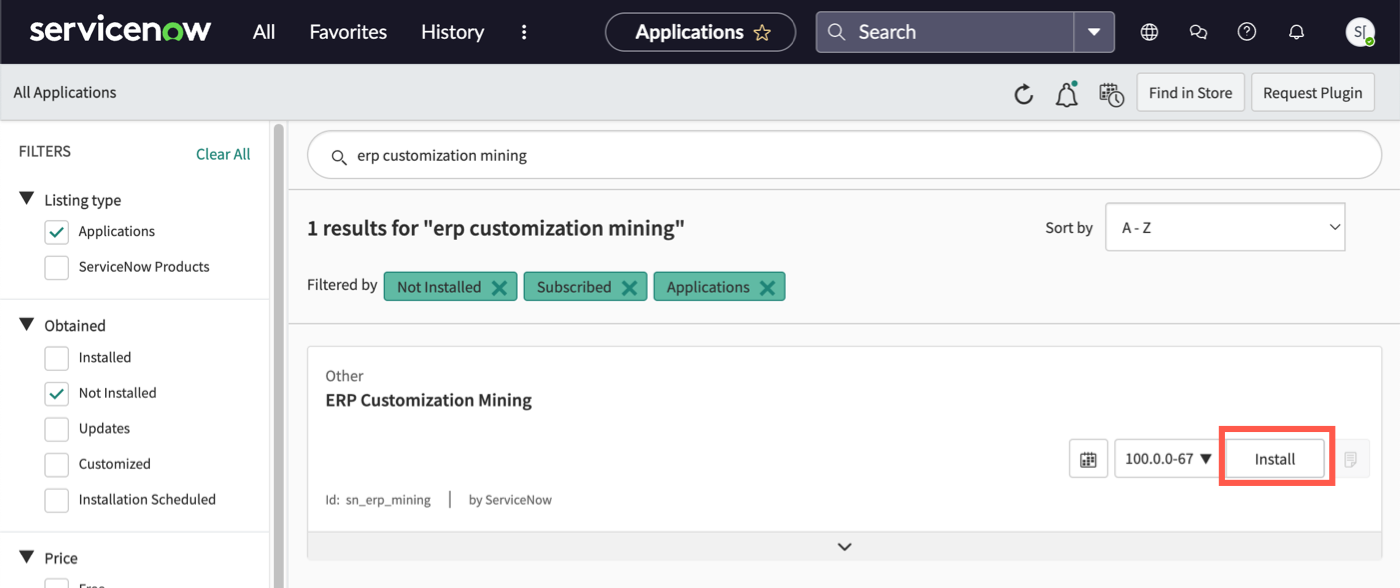
Task: Check the Installation Scheduled checkbox
Action: (57, 500)
